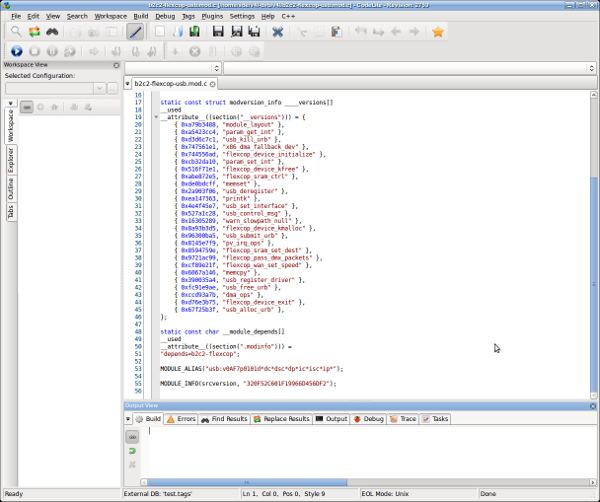Screen dimensions: 600x502
Task: Close the Workspace View pane
Action: [x=116, y=65]
